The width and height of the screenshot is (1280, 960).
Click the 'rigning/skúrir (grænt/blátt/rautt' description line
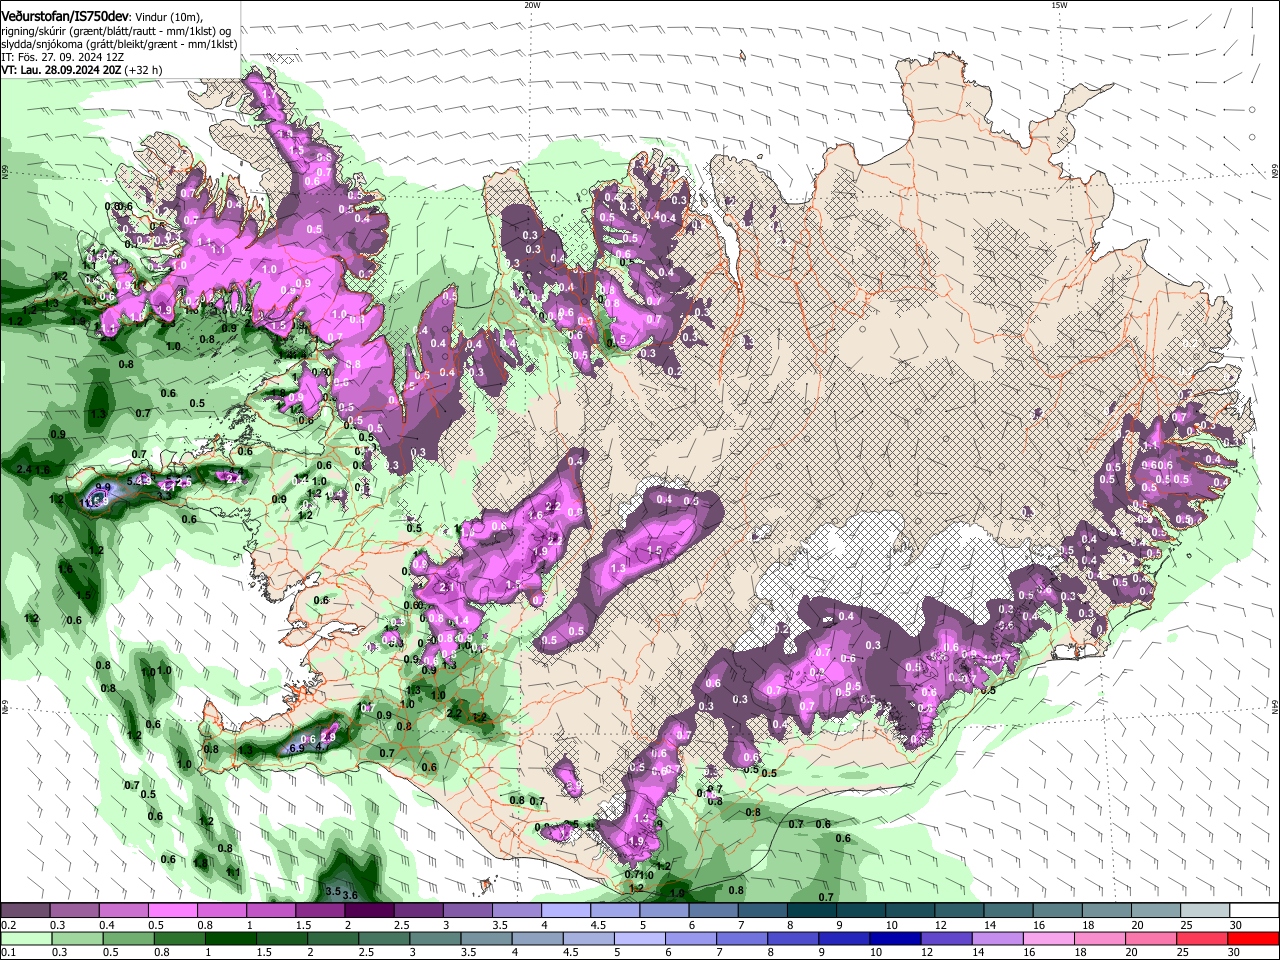(117, 31)
